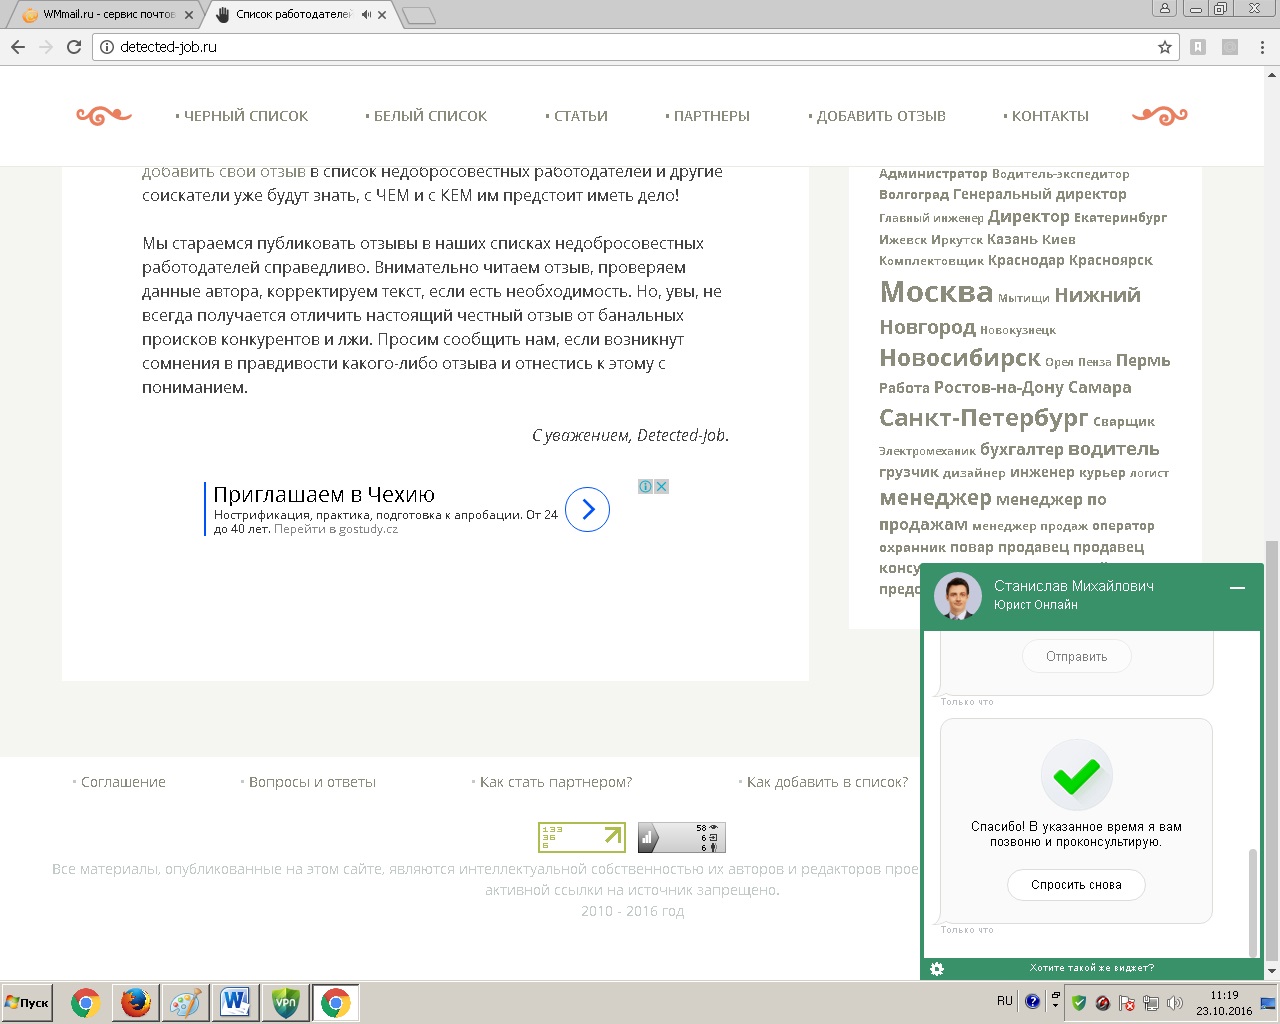1280x1024 pixels.
Task: Click the gray bar-chart counter badge
Action: [681, 837]
